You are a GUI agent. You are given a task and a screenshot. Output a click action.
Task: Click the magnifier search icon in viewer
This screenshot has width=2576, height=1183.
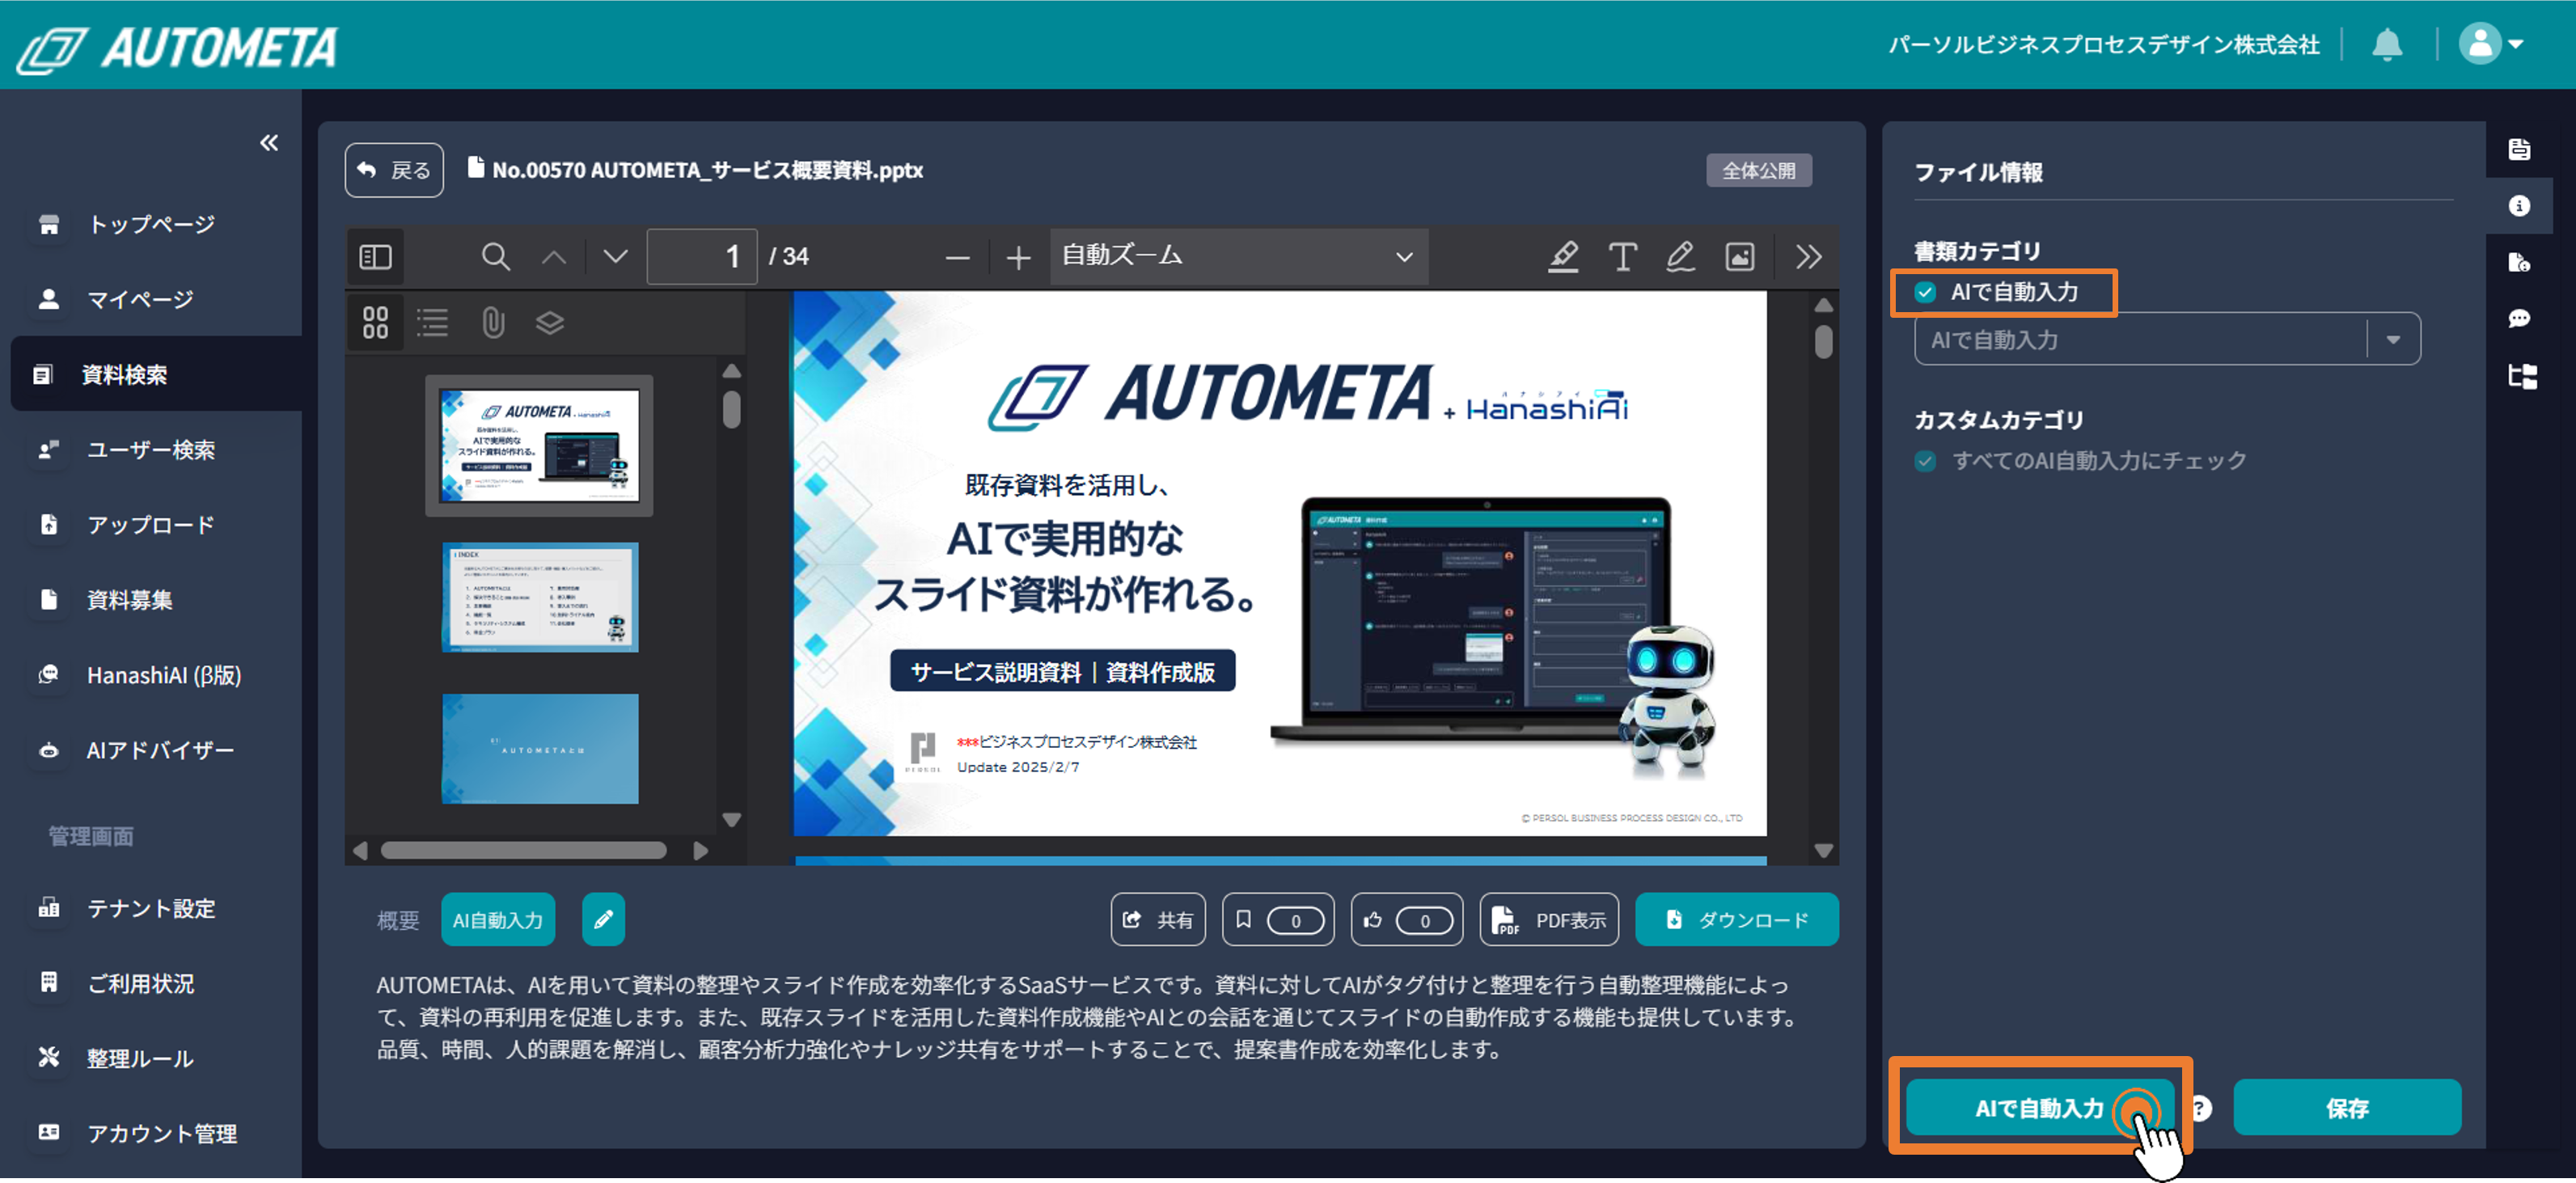[495, 257]
